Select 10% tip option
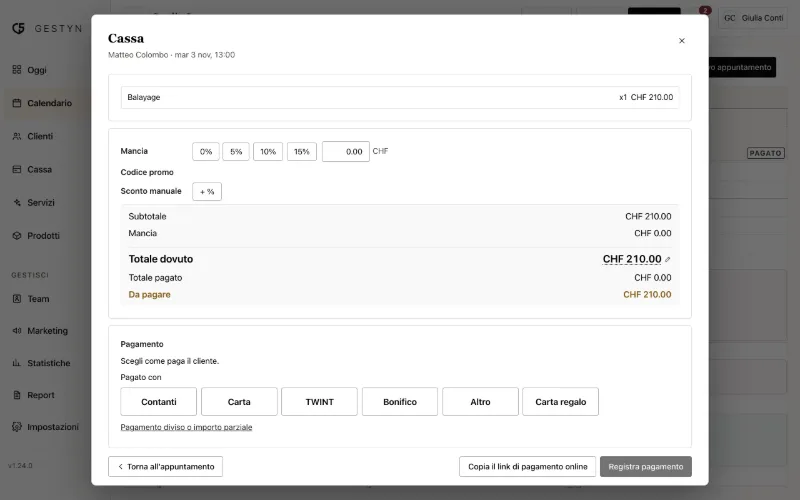Screen dimensions: 800x500 pyautogui.click(x=268, y=152)
